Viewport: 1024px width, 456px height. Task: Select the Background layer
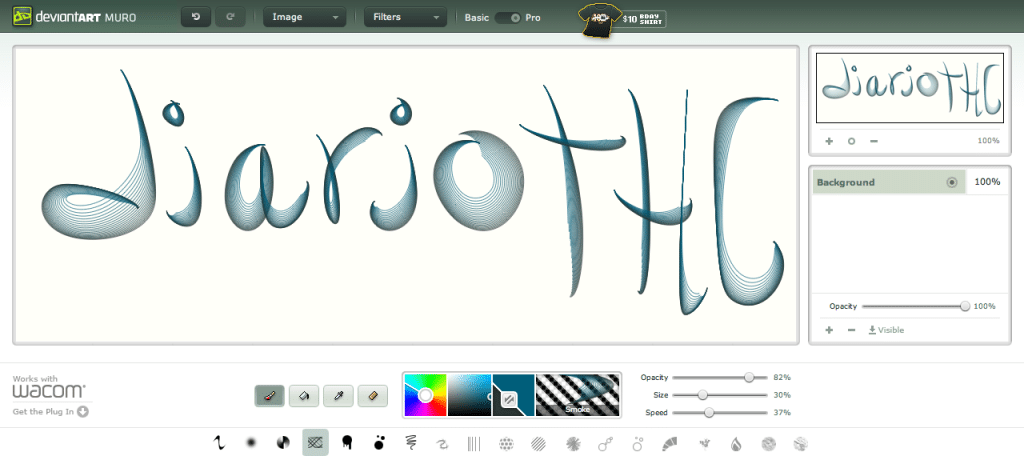[888, 182]
